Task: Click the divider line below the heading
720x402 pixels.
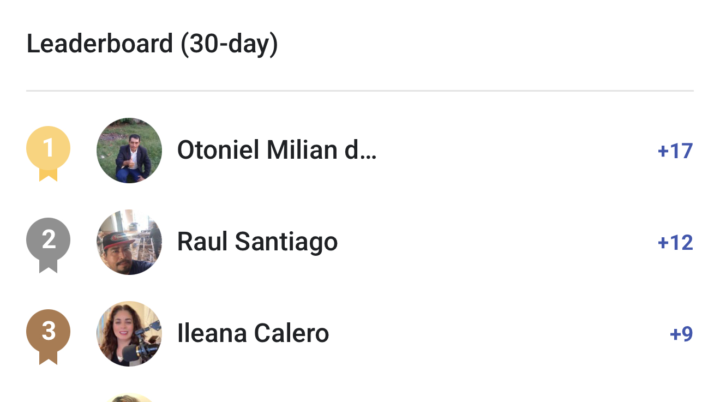Action: [x=360, y=91]
